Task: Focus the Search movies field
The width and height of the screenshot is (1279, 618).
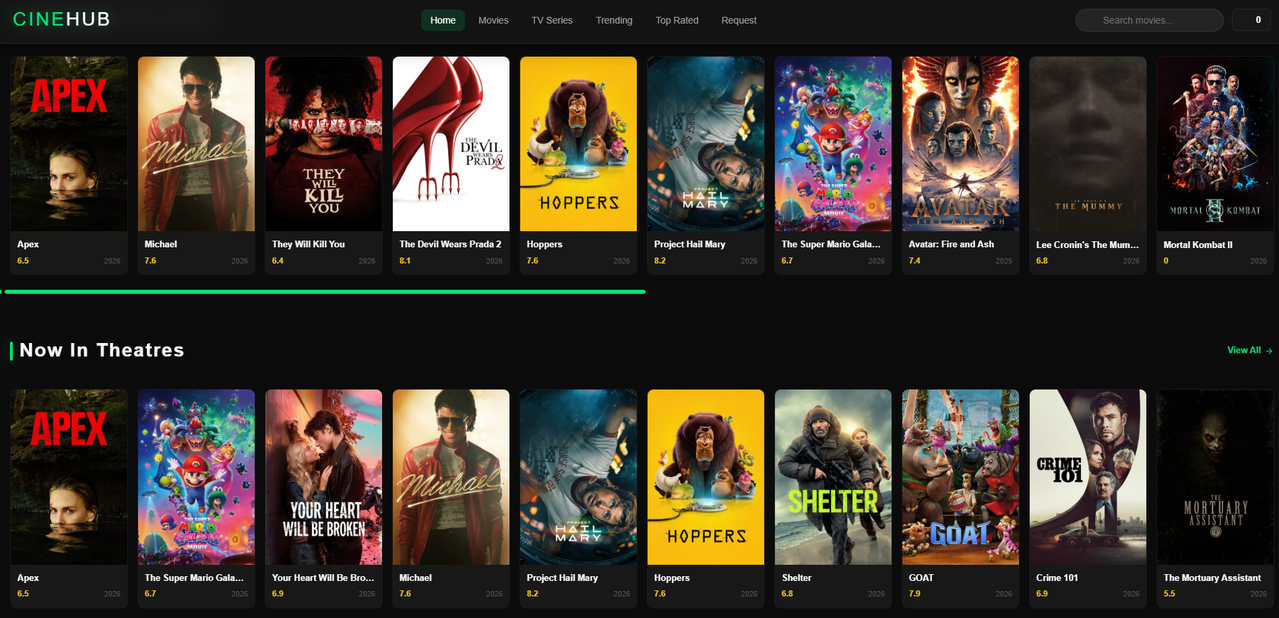Action: click(x=1149, y=20)
